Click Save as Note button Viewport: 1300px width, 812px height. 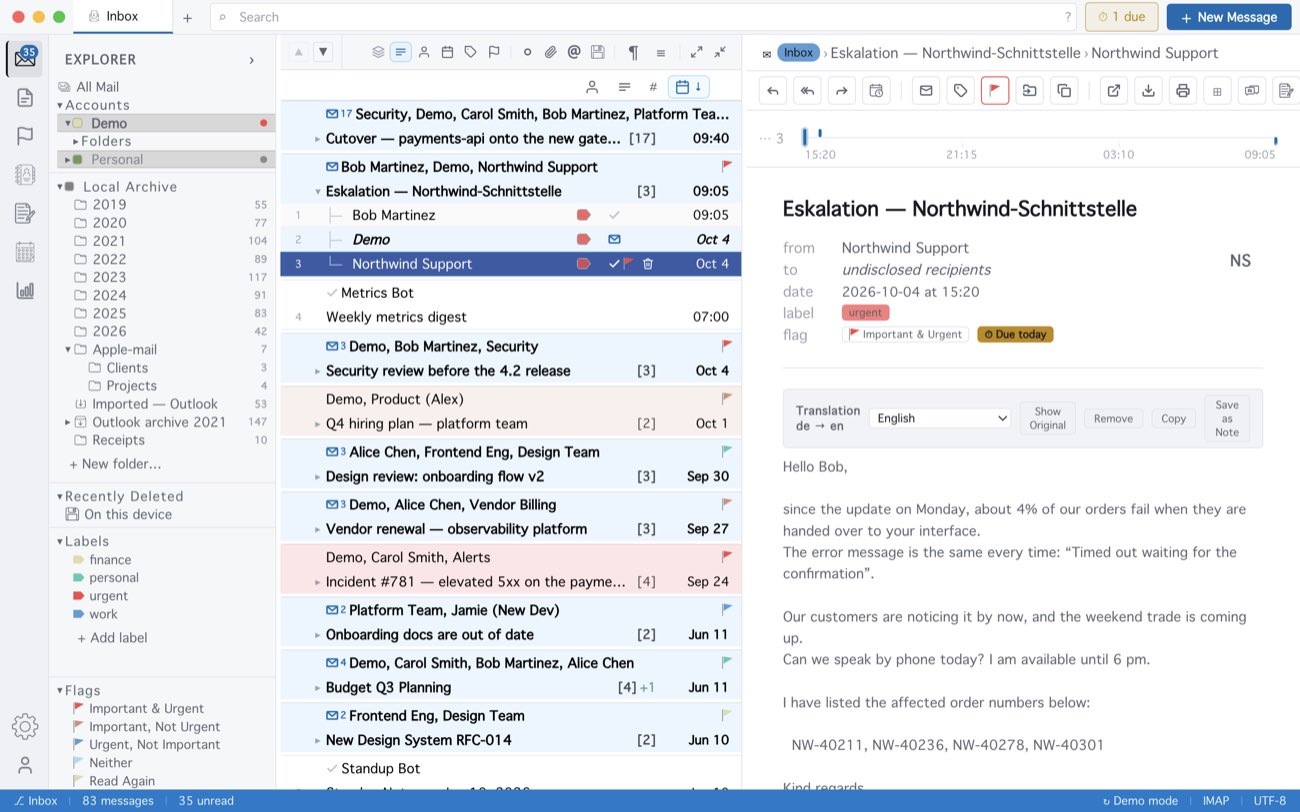click(1227, 418)
